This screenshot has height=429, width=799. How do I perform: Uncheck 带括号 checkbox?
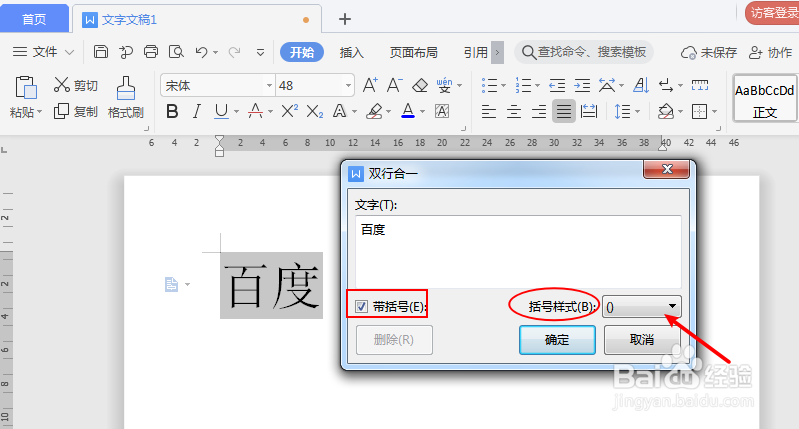(x=361, y=306)
